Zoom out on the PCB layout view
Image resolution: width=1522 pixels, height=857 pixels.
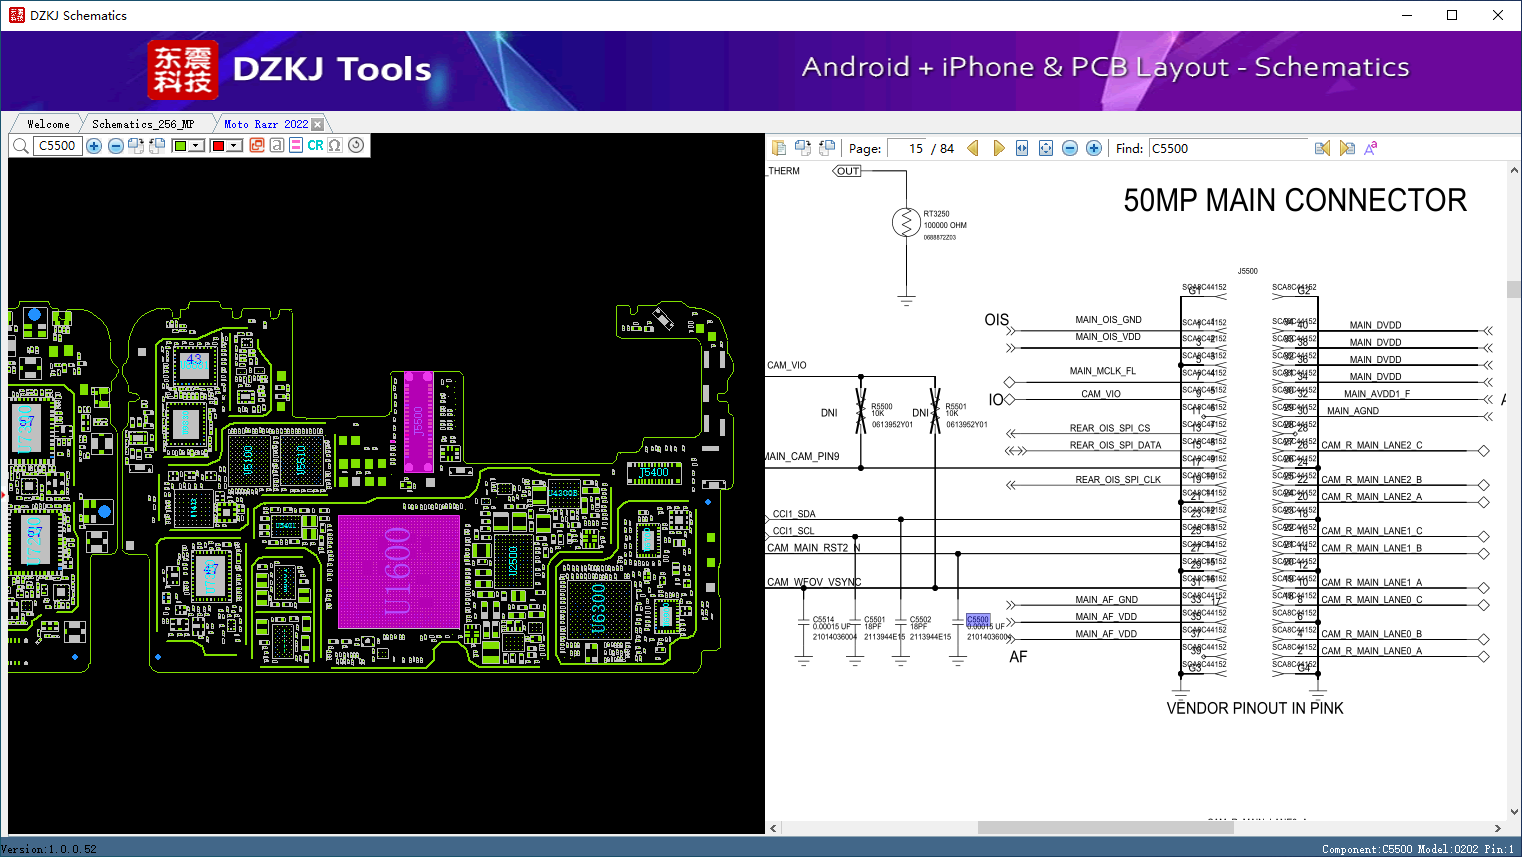(x=116, y=146)
